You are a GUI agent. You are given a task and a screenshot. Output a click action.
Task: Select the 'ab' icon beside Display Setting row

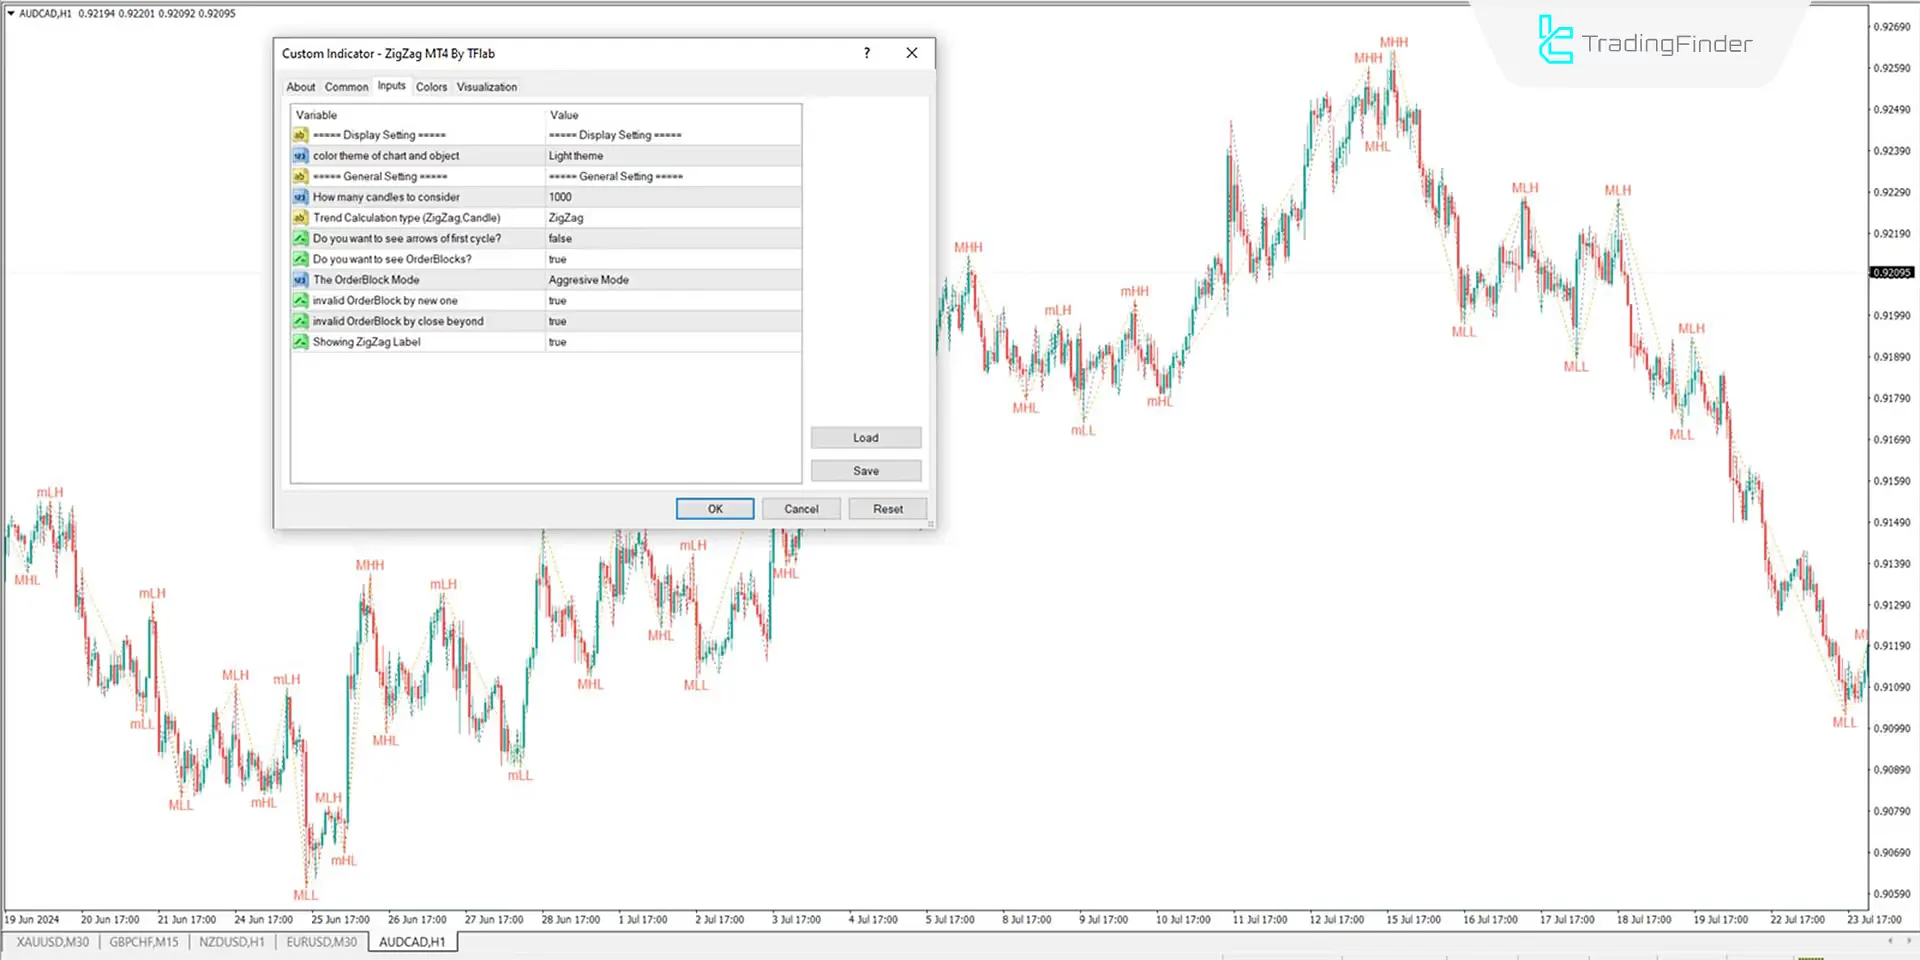300,135
